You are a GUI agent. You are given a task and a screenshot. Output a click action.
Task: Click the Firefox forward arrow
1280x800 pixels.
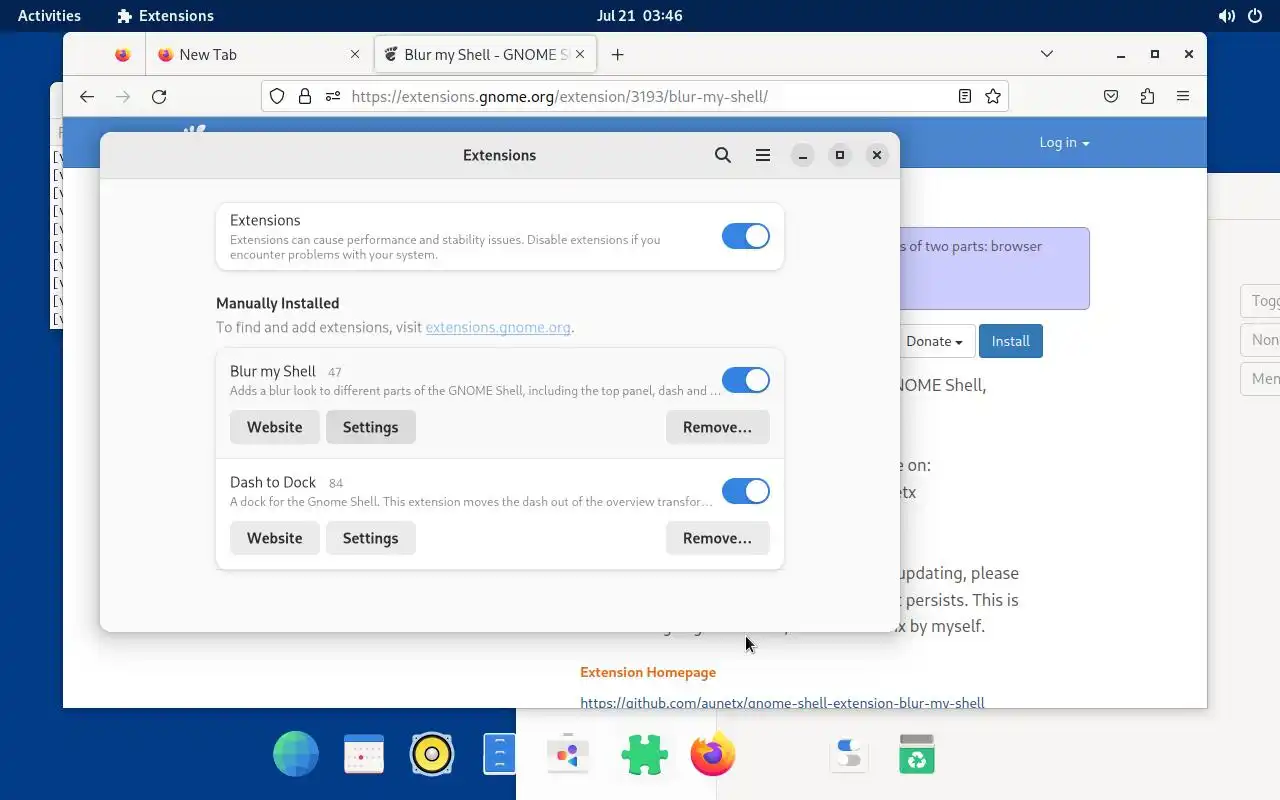(123, 96)
